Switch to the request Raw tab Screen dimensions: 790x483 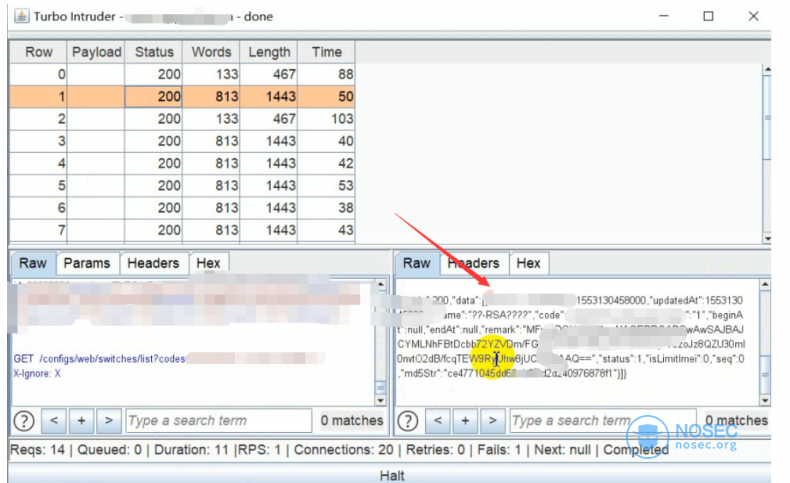pyautogui.click(x=33, y=263)
